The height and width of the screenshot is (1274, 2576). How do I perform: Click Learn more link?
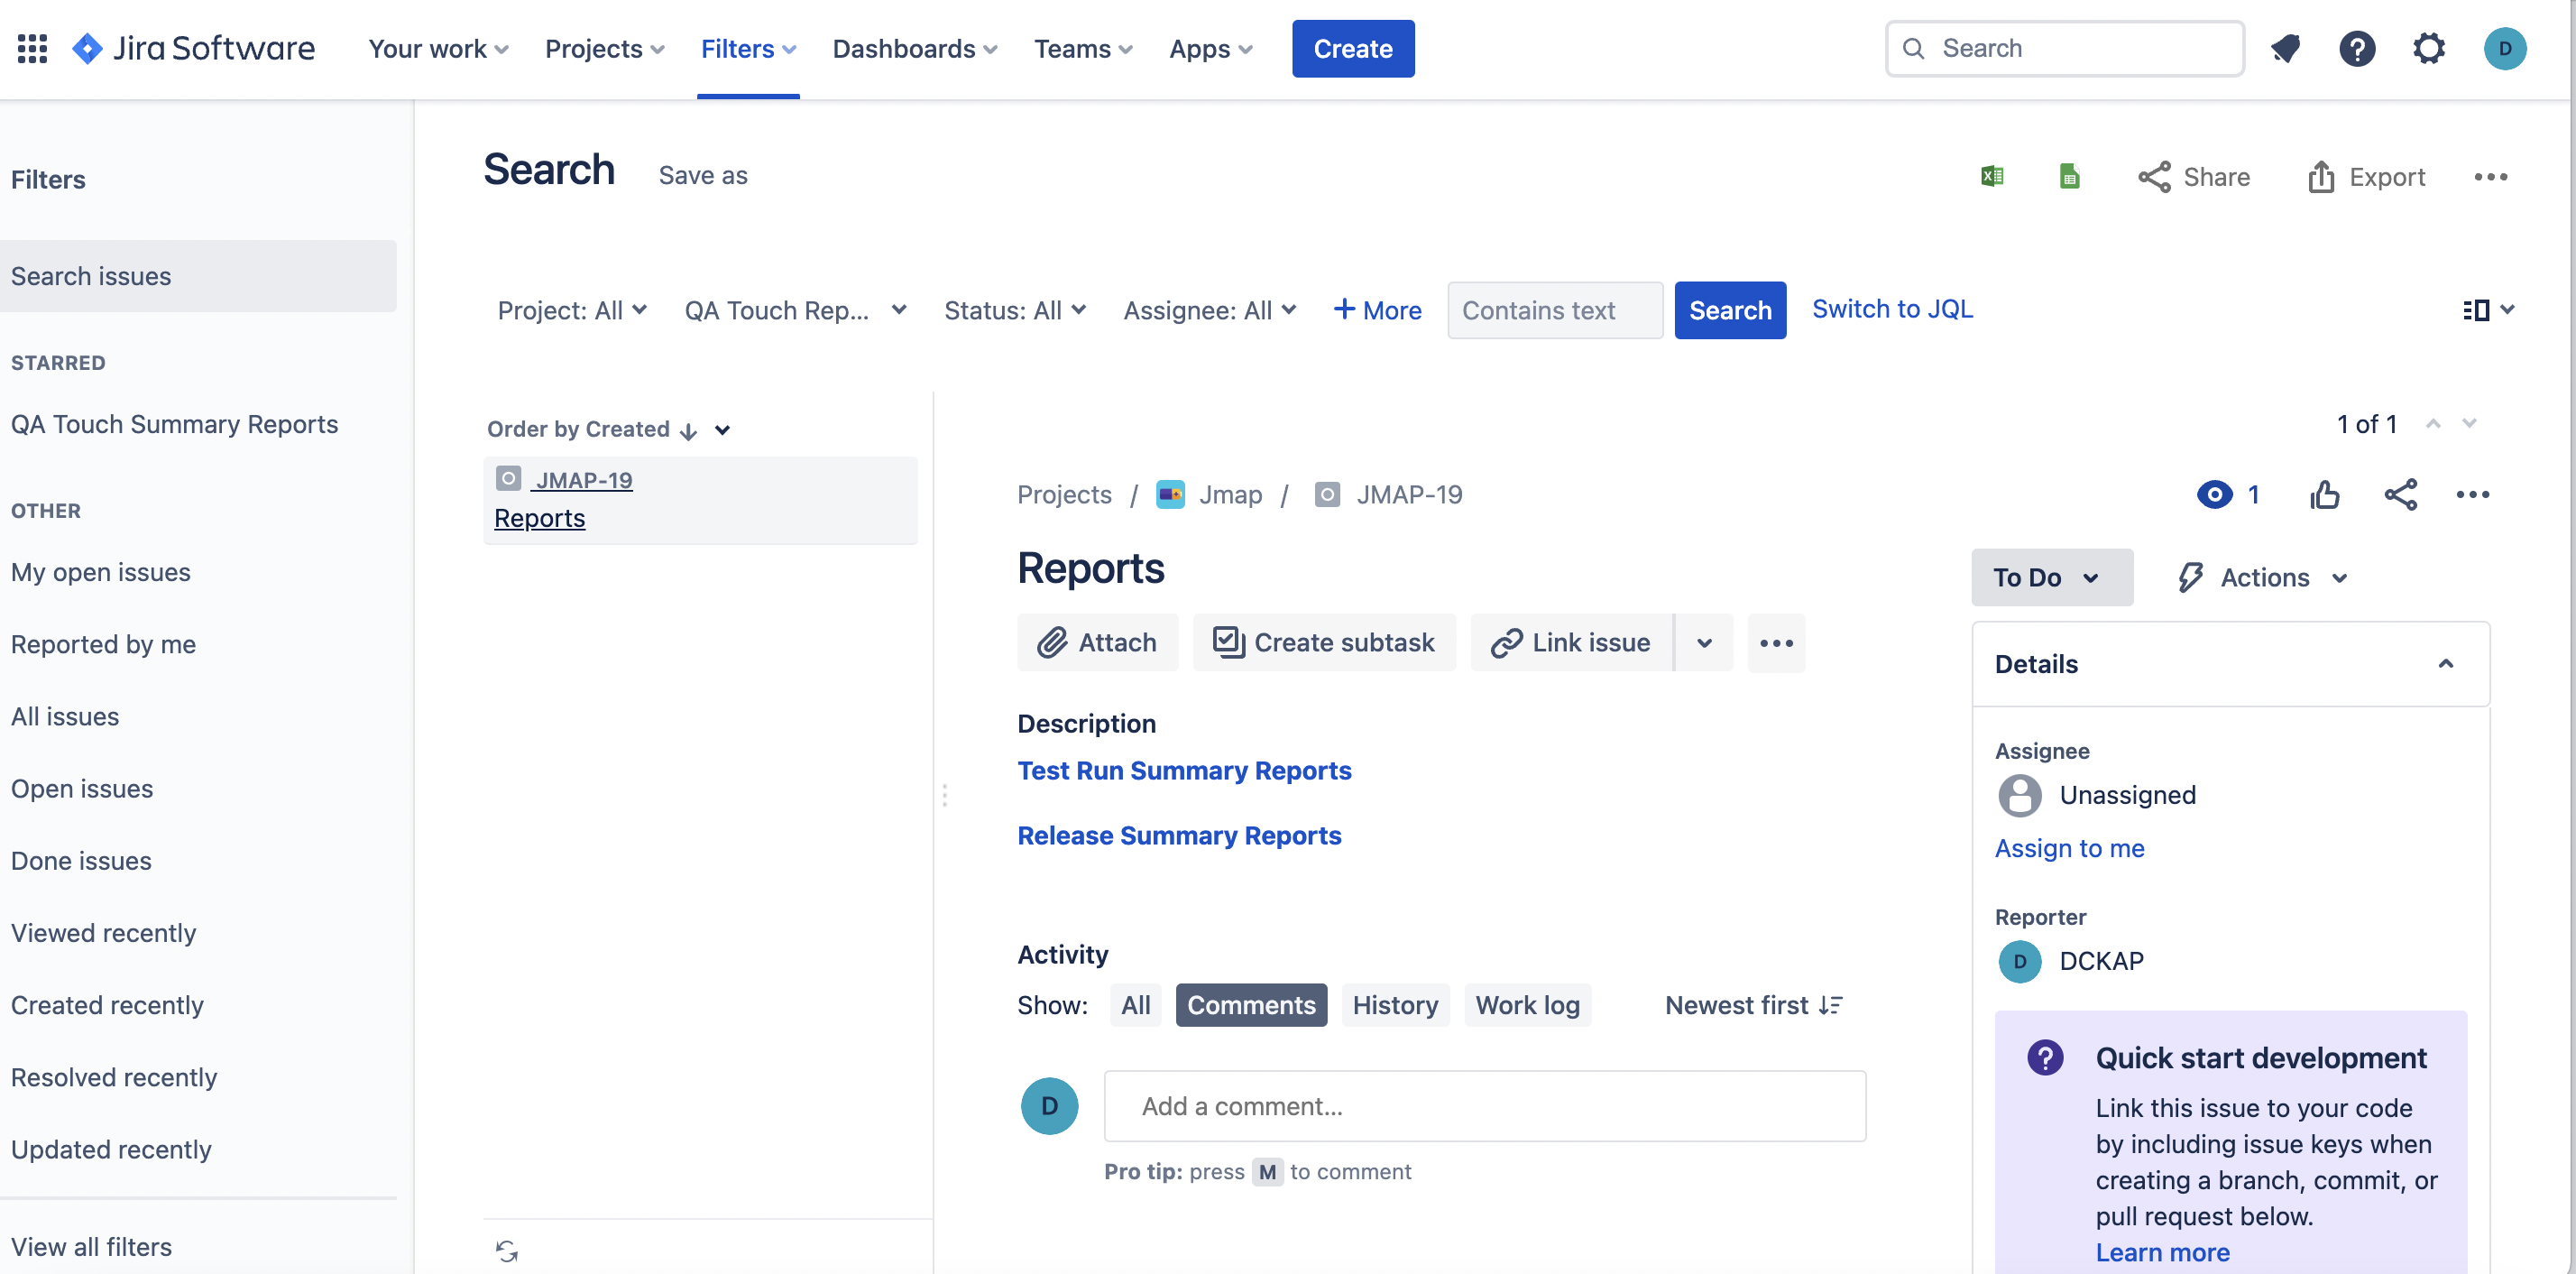2162,1252
